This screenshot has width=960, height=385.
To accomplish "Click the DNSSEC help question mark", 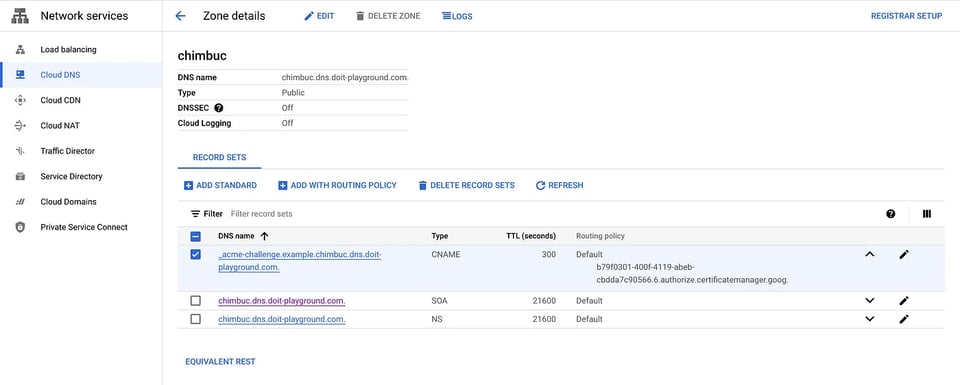I will click(x=219, y=108).
